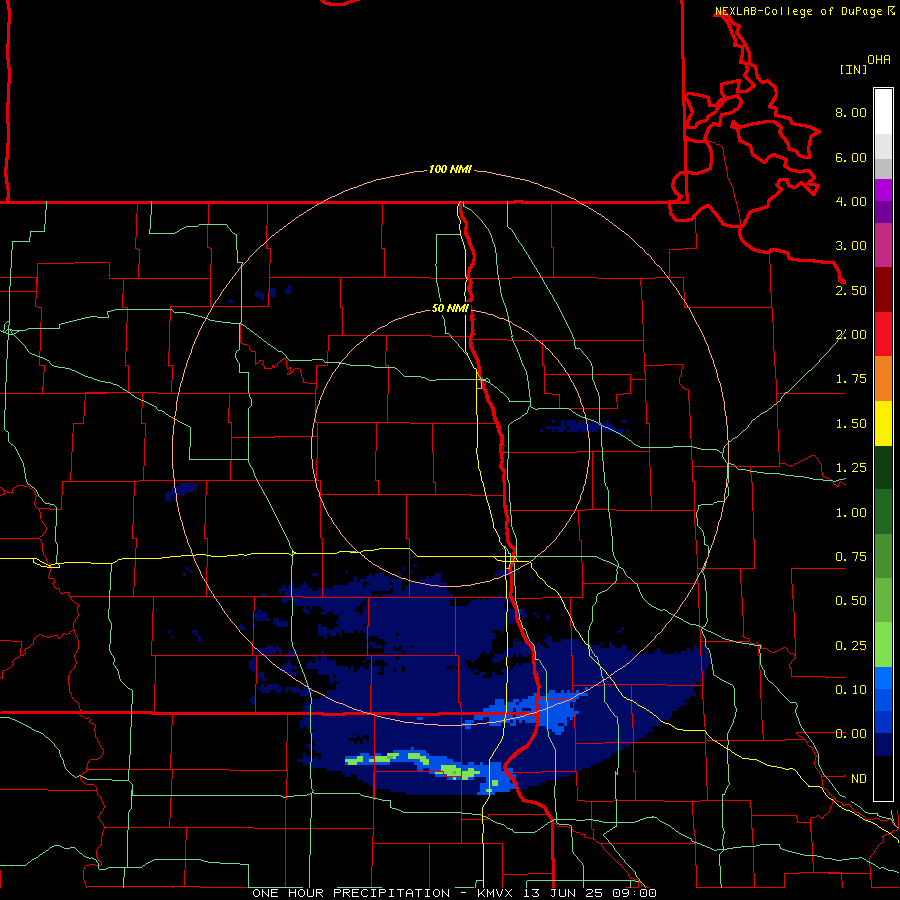The width and height of the screenshot is (900, 900).
Task: Select the white color bar segment
Action: pos(883,112)
